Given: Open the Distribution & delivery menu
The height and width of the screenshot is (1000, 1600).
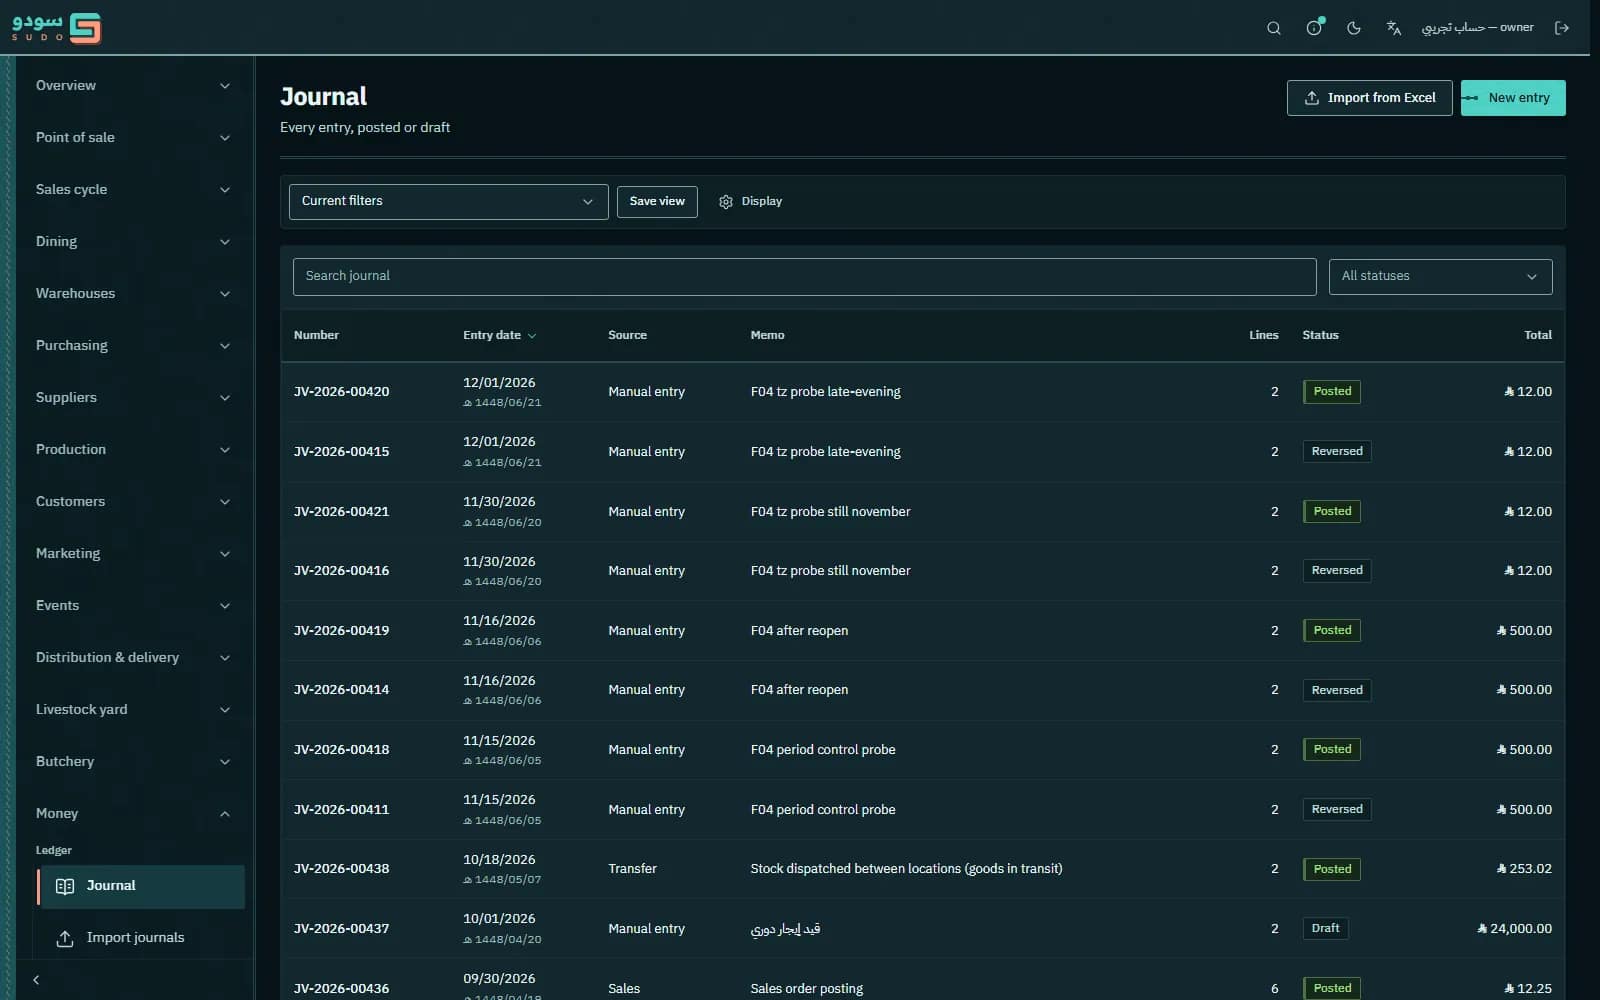Looking at the screenshot, I should pyautogui.click(x=132, y=658).
